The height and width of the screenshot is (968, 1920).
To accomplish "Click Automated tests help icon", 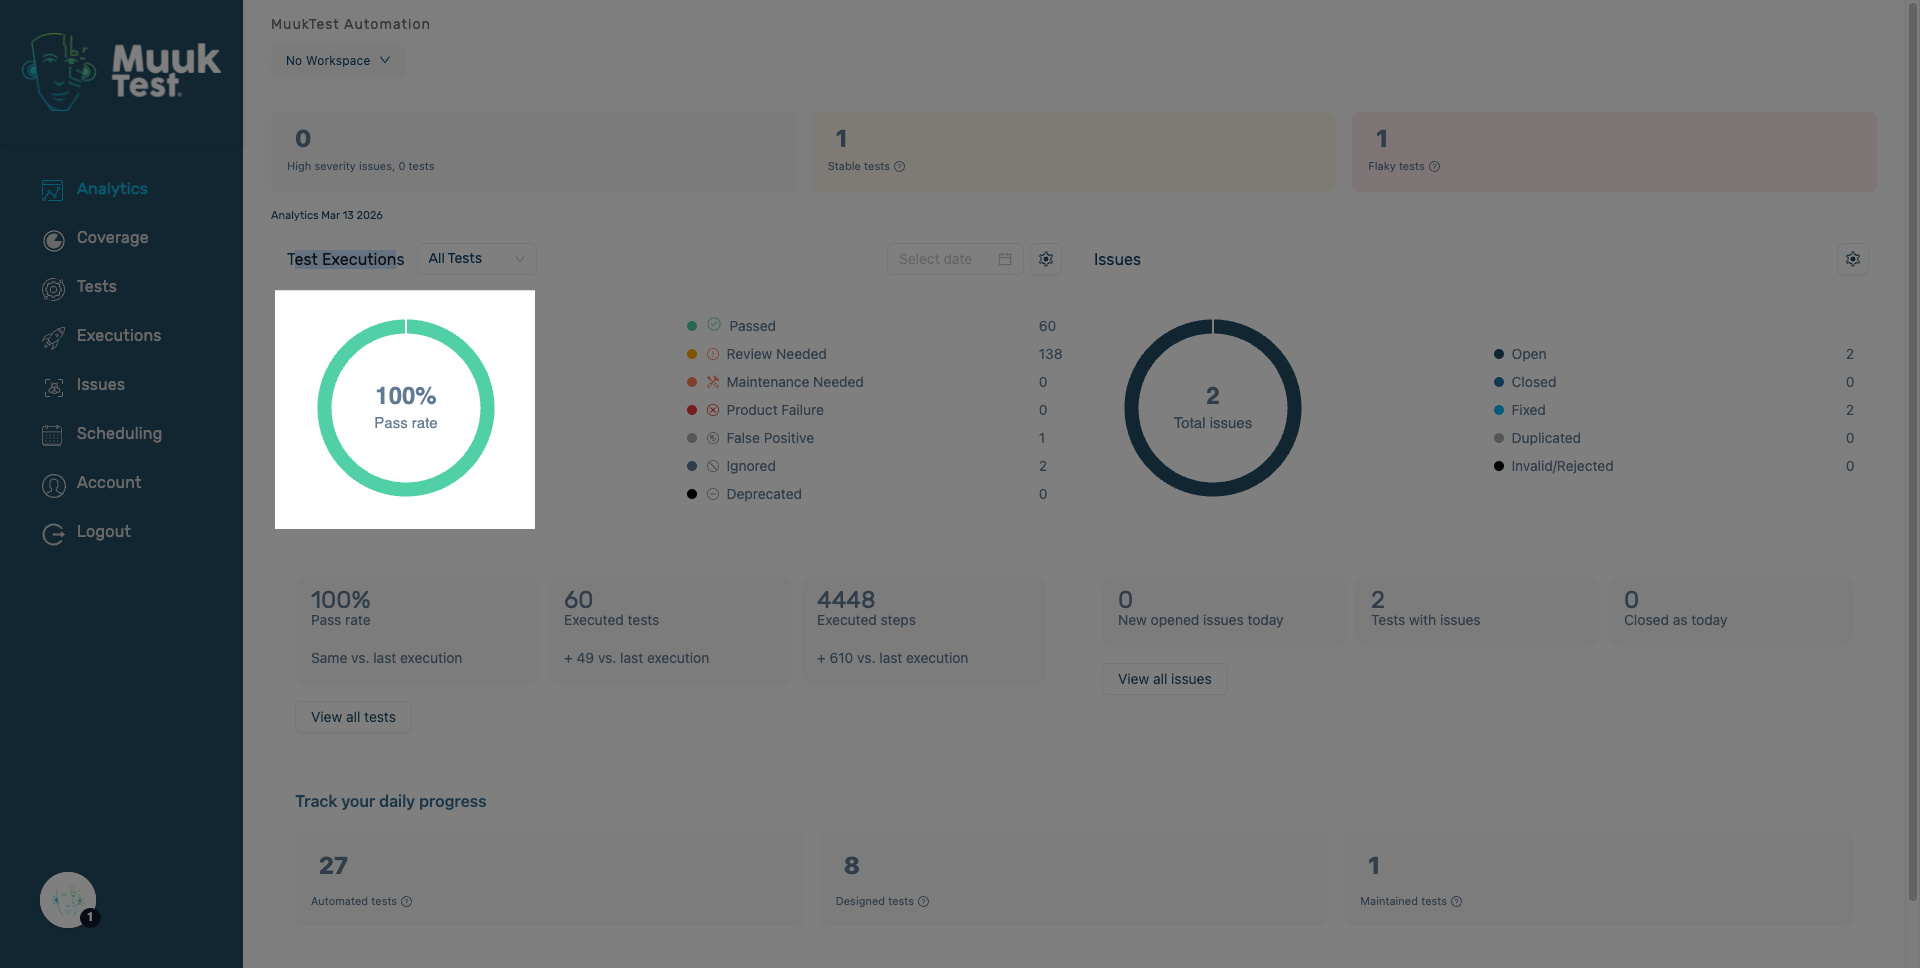I will 406,902.
